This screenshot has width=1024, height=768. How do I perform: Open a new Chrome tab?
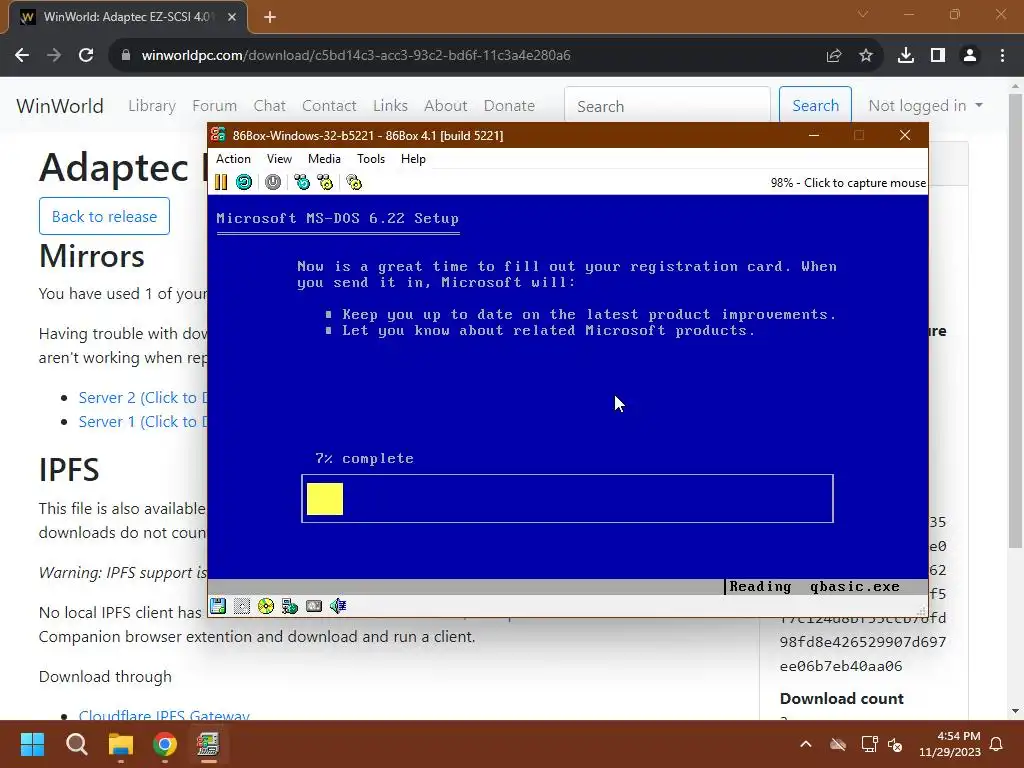click(270, 17)
